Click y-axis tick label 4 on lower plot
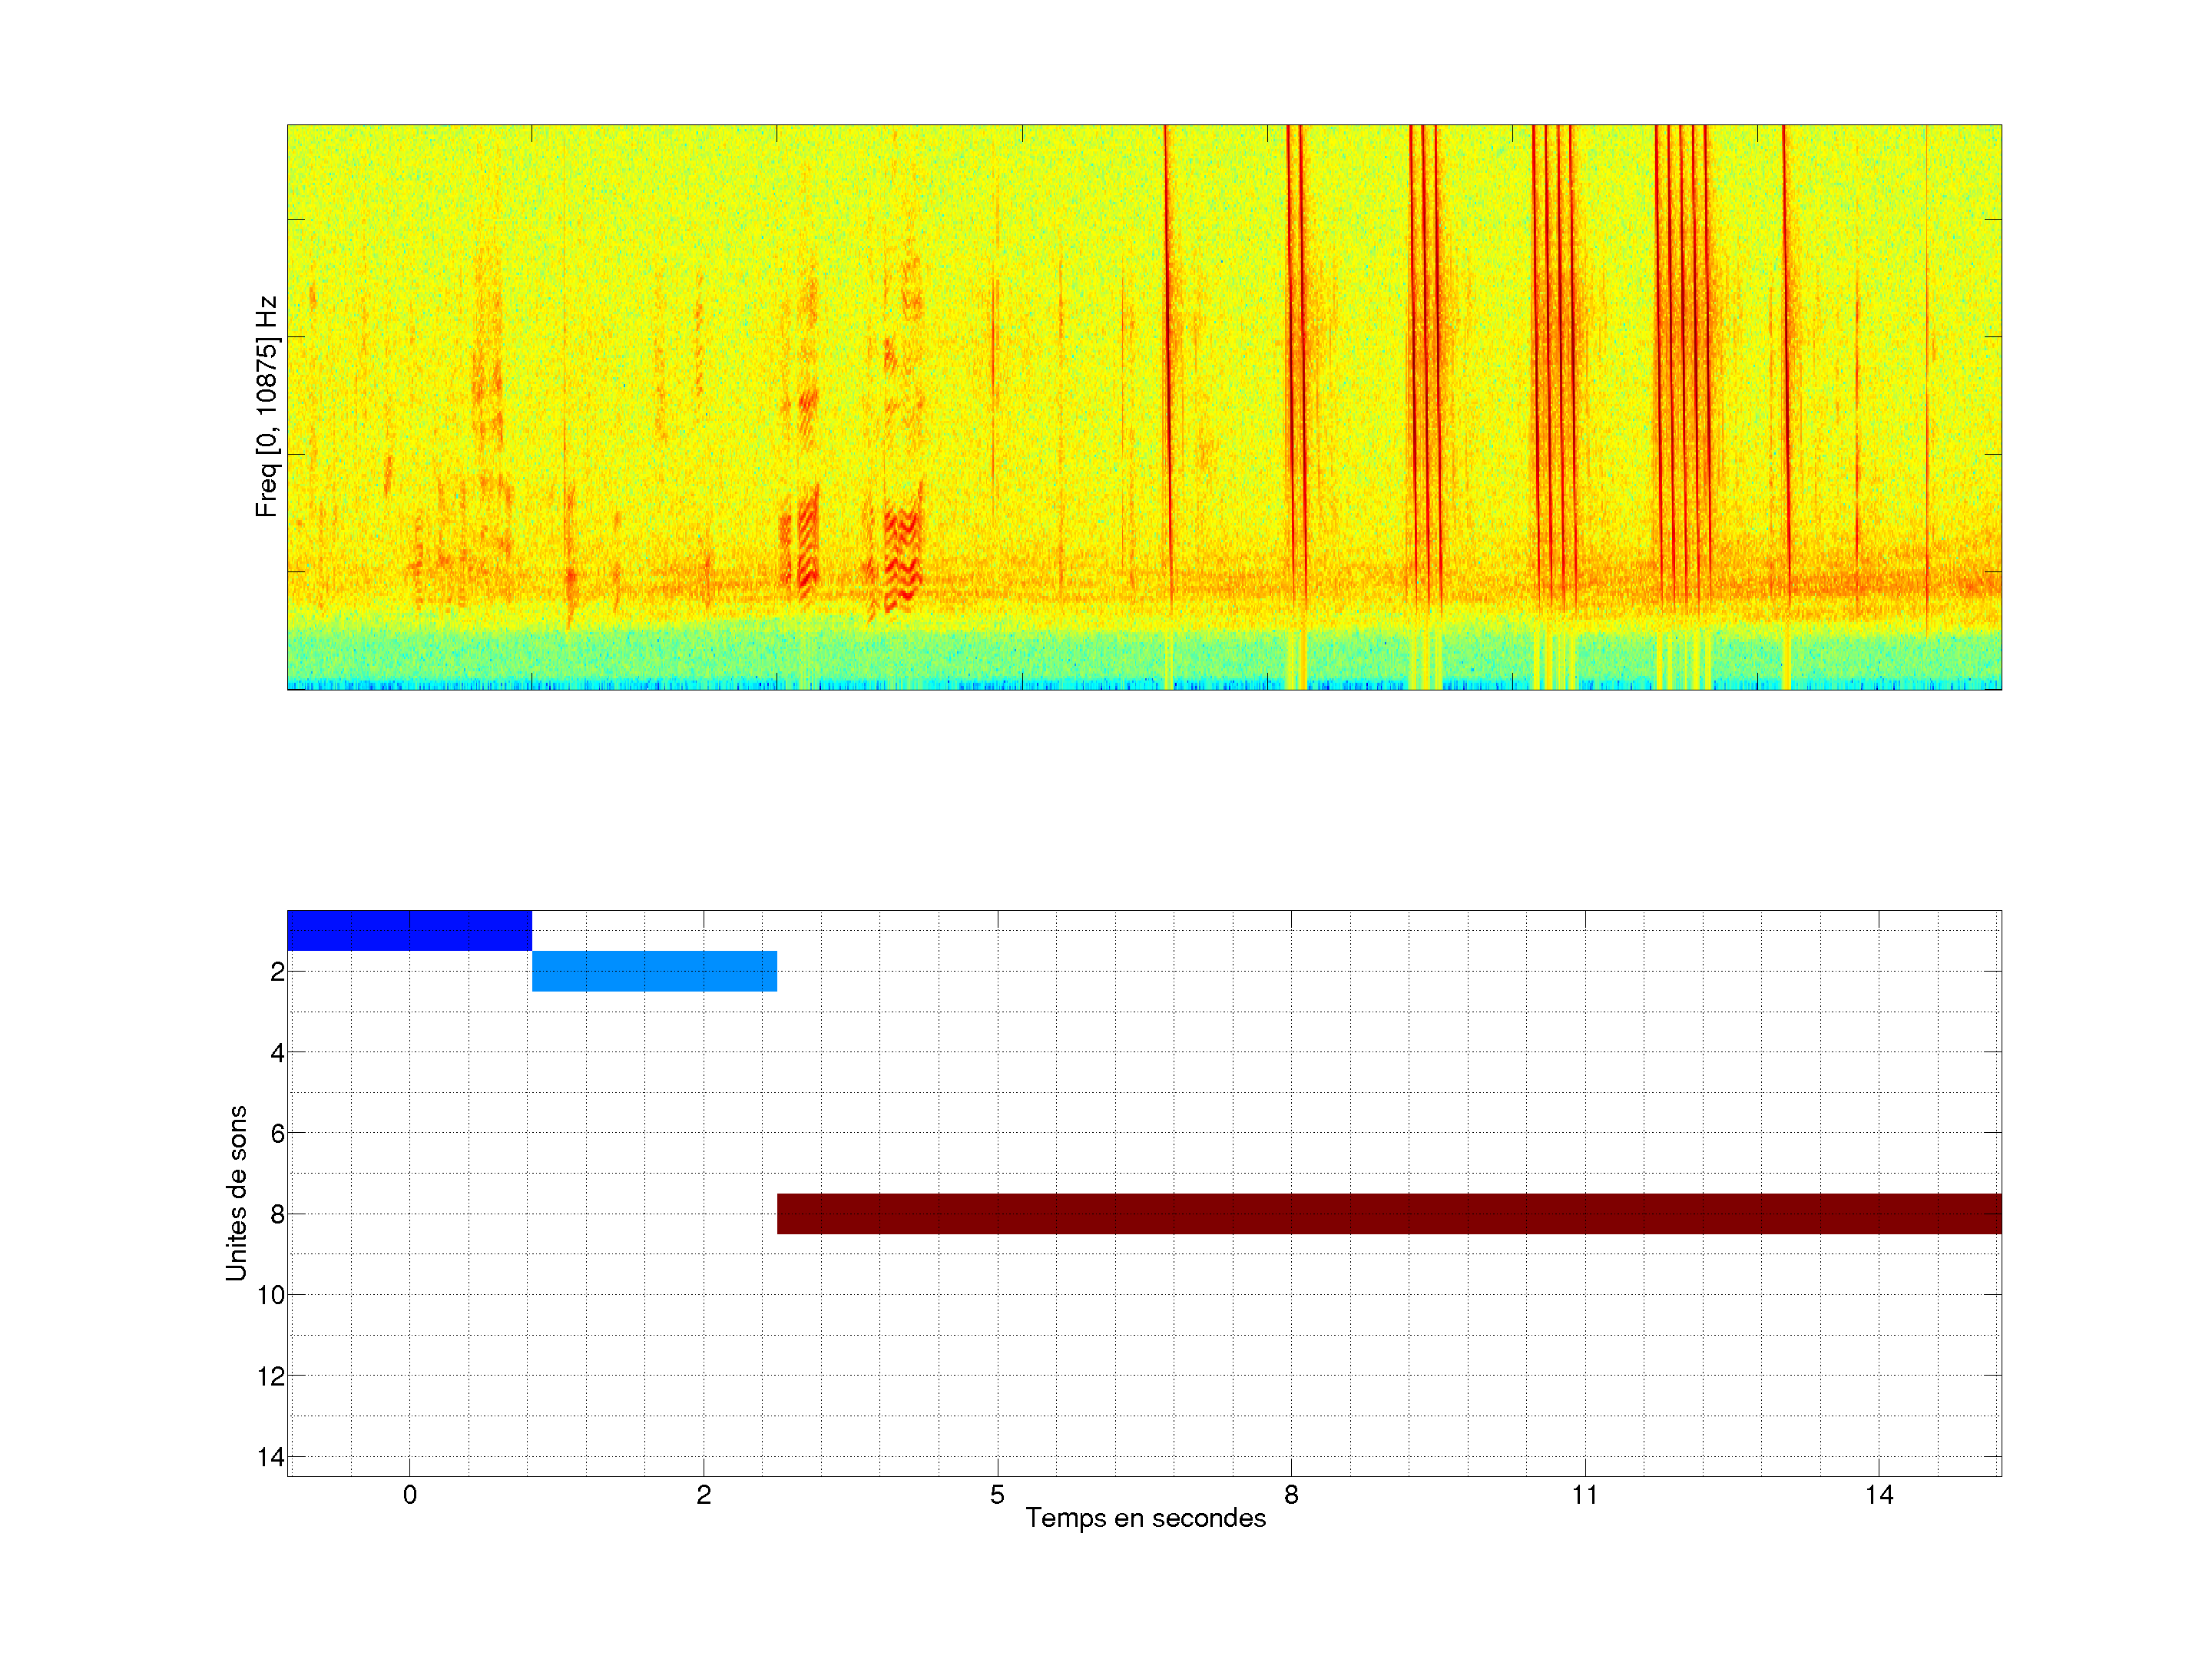Image resolution: width=2212 pixels, height=1659 pixels. click(277, 1052)
